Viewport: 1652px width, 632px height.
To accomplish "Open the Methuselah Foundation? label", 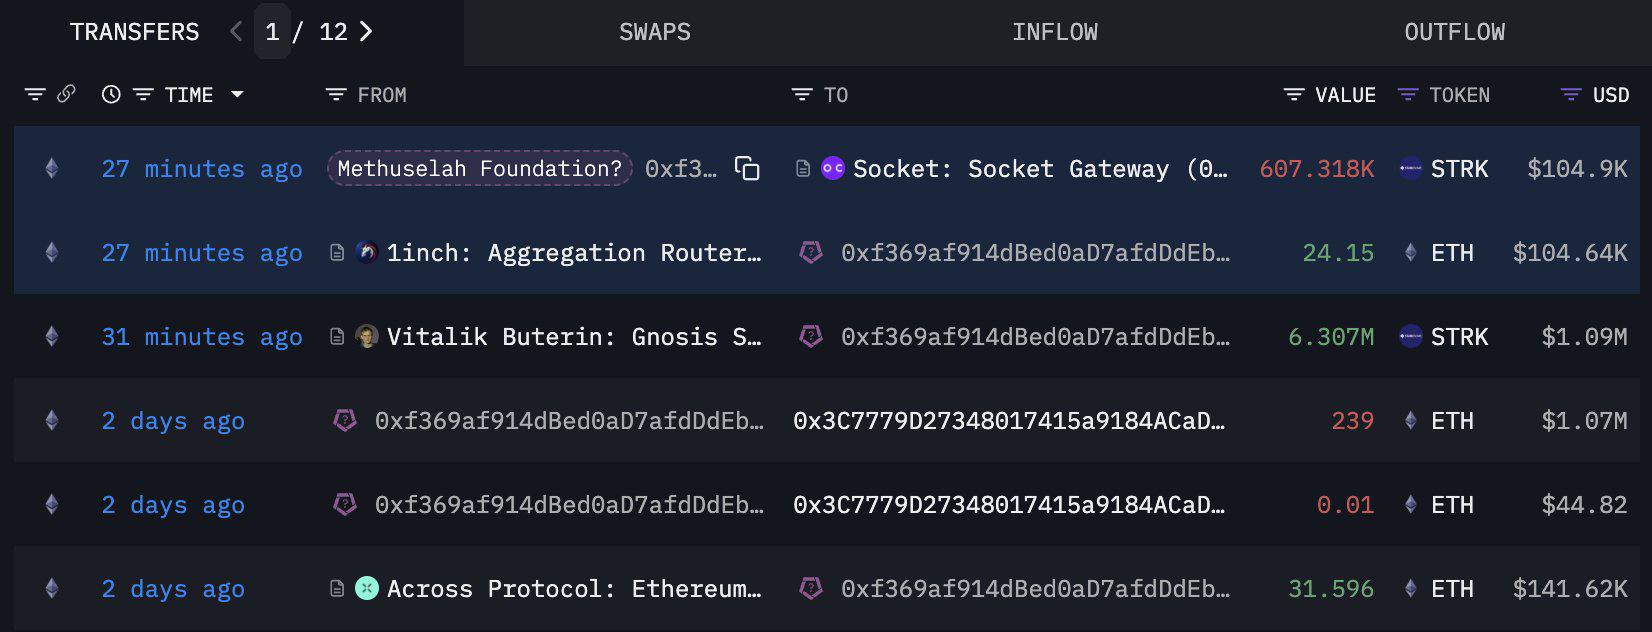I will coord(480,169).
